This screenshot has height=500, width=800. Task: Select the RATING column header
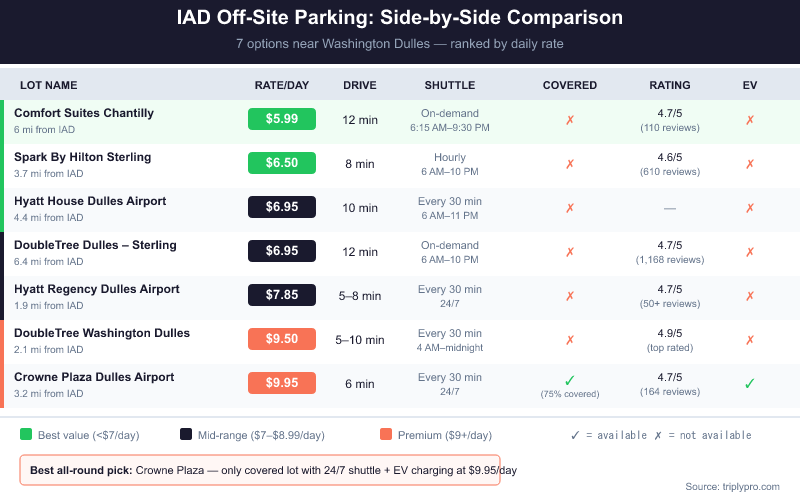click(x=670, y=85)
